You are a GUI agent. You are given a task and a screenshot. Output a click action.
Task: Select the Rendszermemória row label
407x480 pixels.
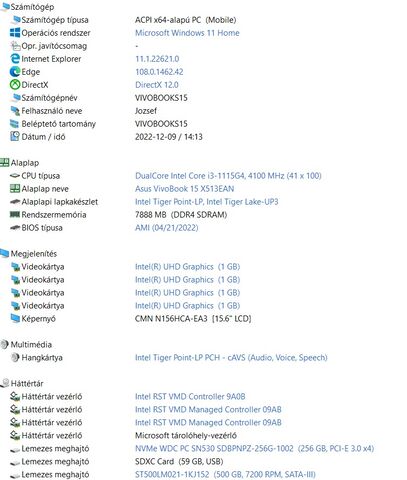click(54, 215)
